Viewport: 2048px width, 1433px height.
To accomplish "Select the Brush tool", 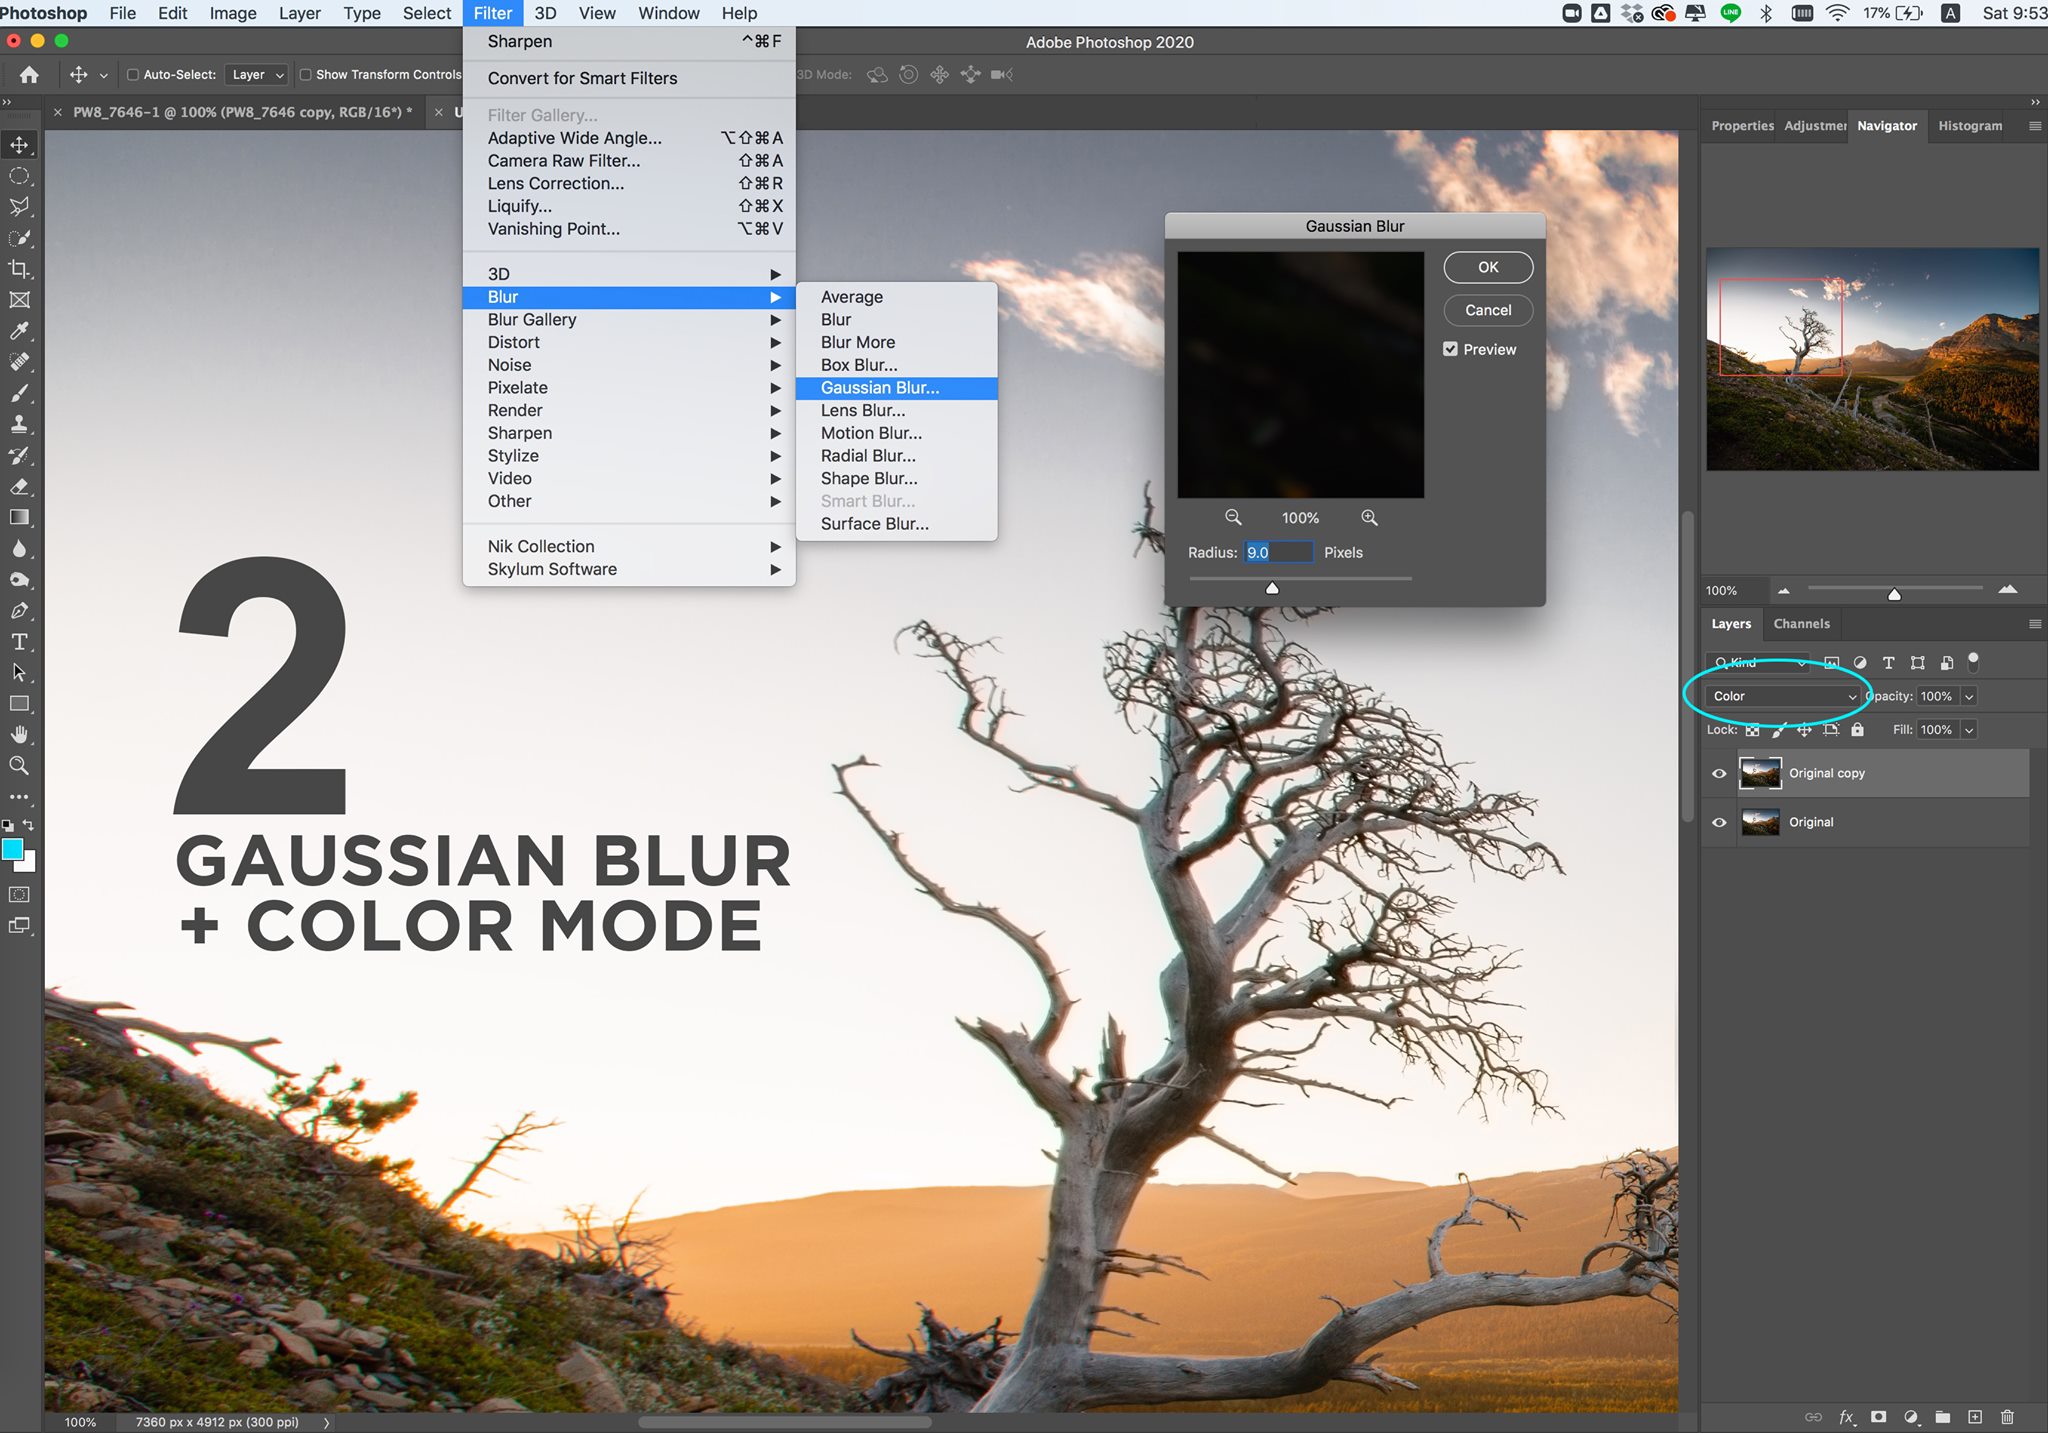I will 19,393.
